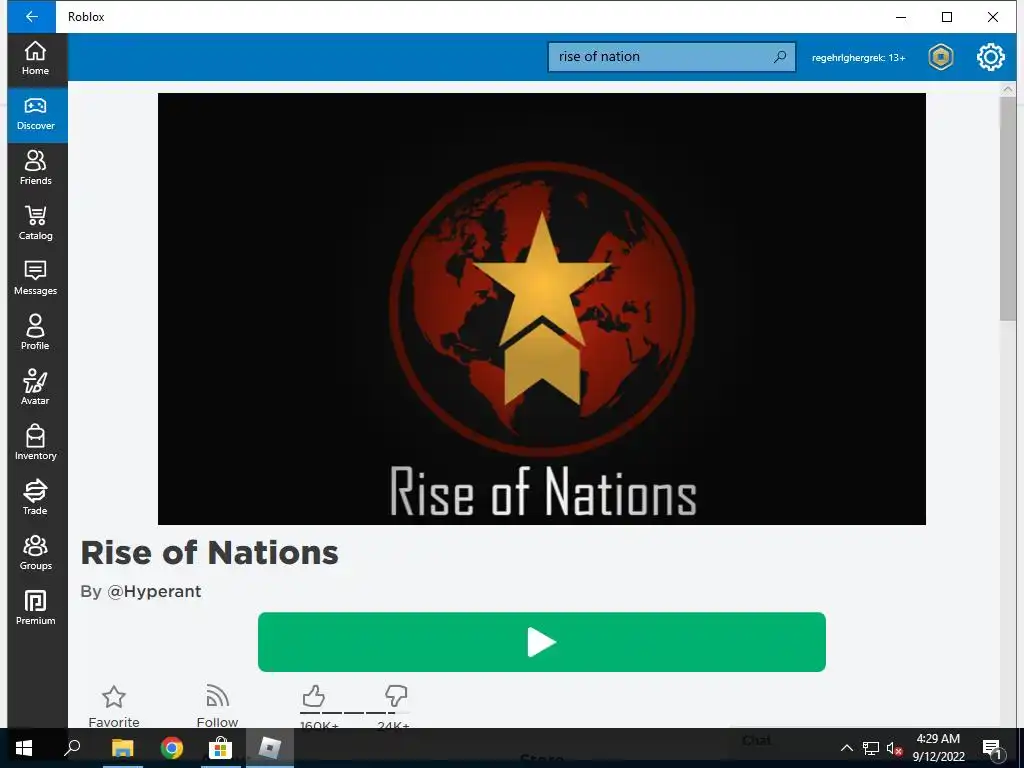Click the search magnifier icon

tap(780, 57)
